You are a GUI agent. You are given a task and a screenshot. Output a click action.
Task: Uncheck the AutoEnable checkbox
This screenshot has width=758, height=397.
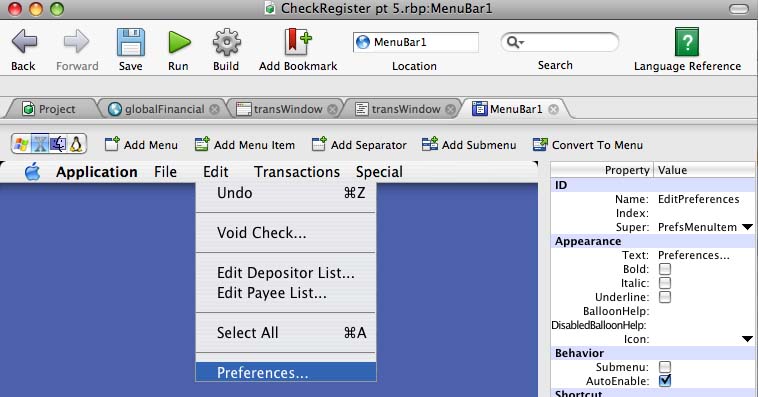coord(665,381)
